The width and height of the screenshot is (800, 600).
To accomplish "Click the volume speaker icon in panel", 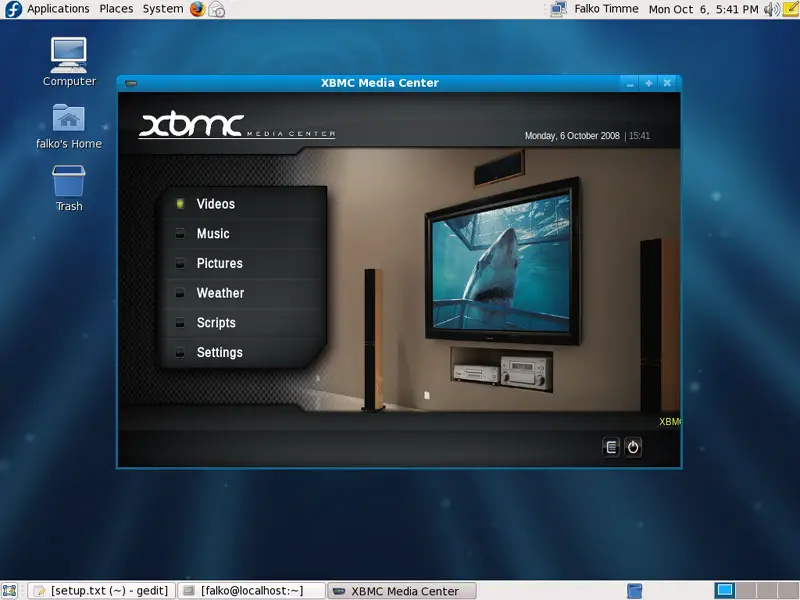I will (x=771, y=9).
